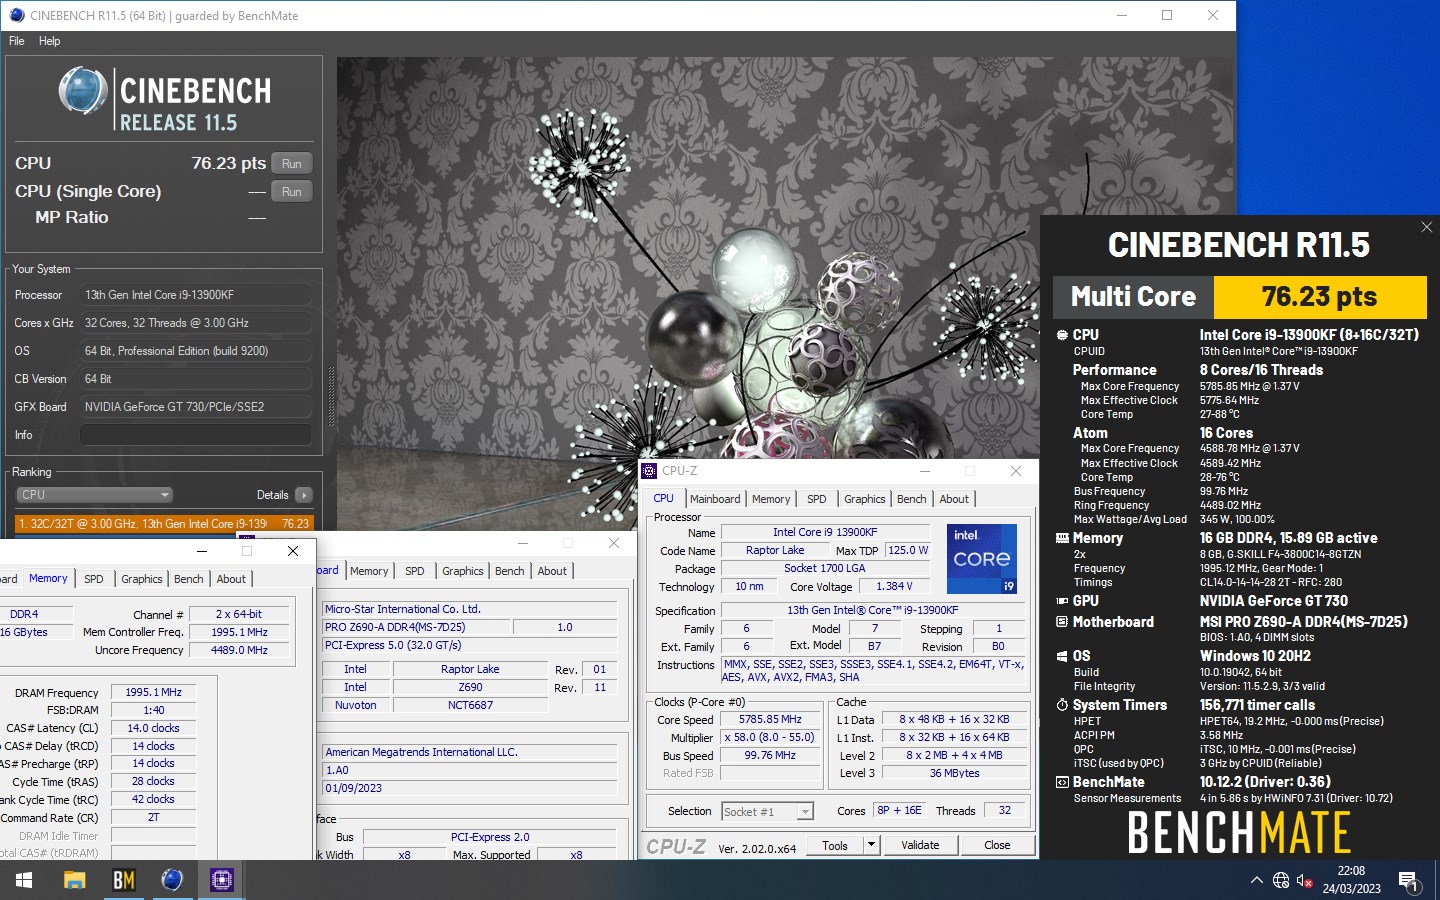Switch to SPD tab in front CPU-Z window
The width and height of the screenshot is (1440, 900).
(817, 499)
